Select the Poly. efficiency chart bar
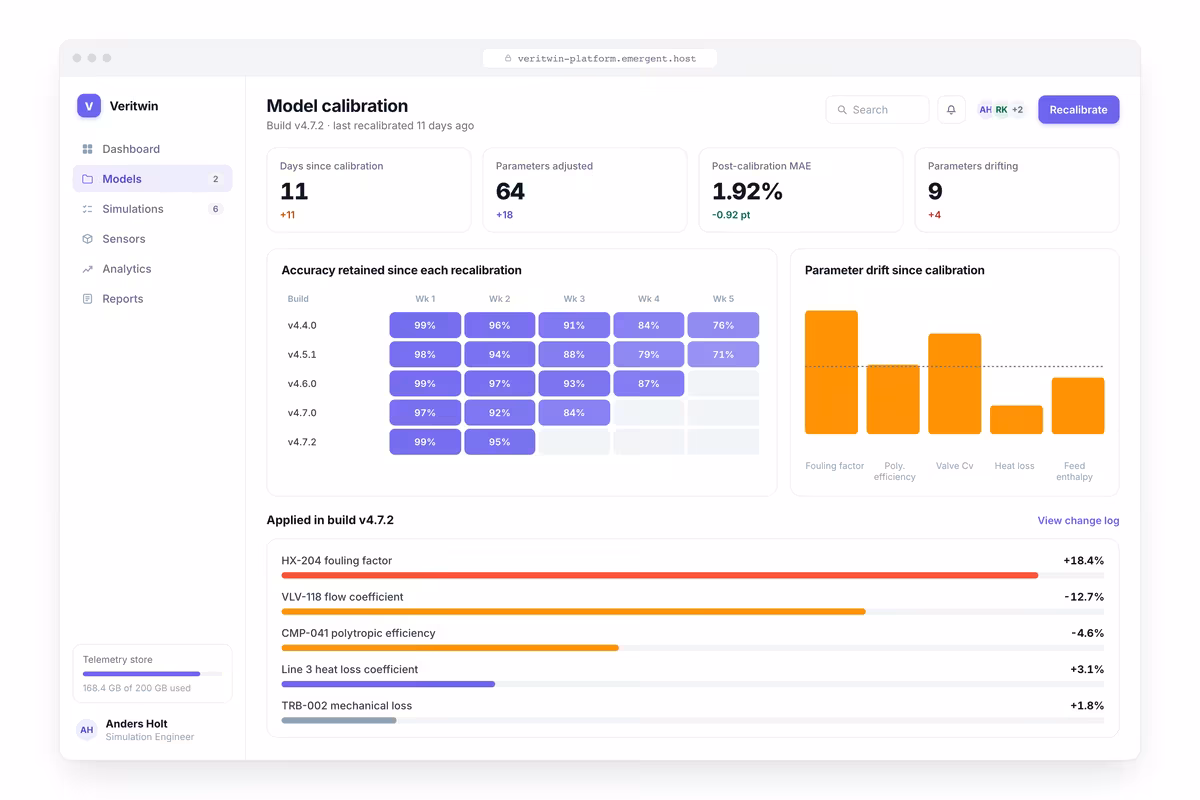This screenshot has height=800, width=1200. click(x=893, y=399)
